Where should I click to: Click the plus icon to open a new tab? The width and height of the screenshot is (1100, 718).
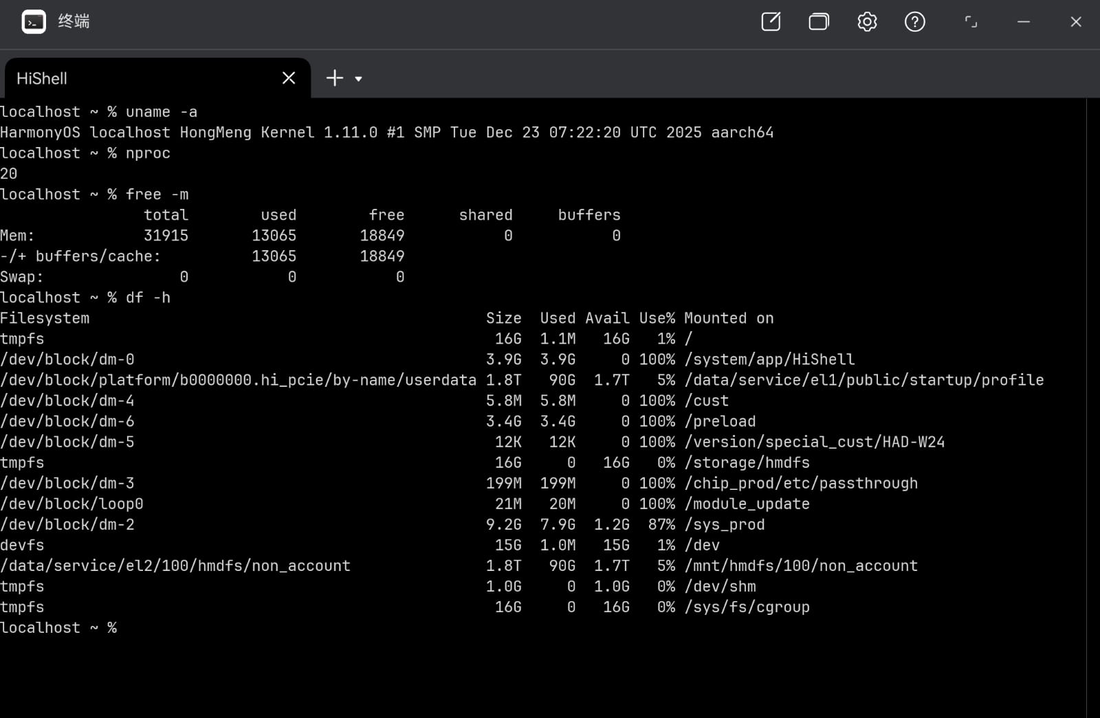pos(336,77)
